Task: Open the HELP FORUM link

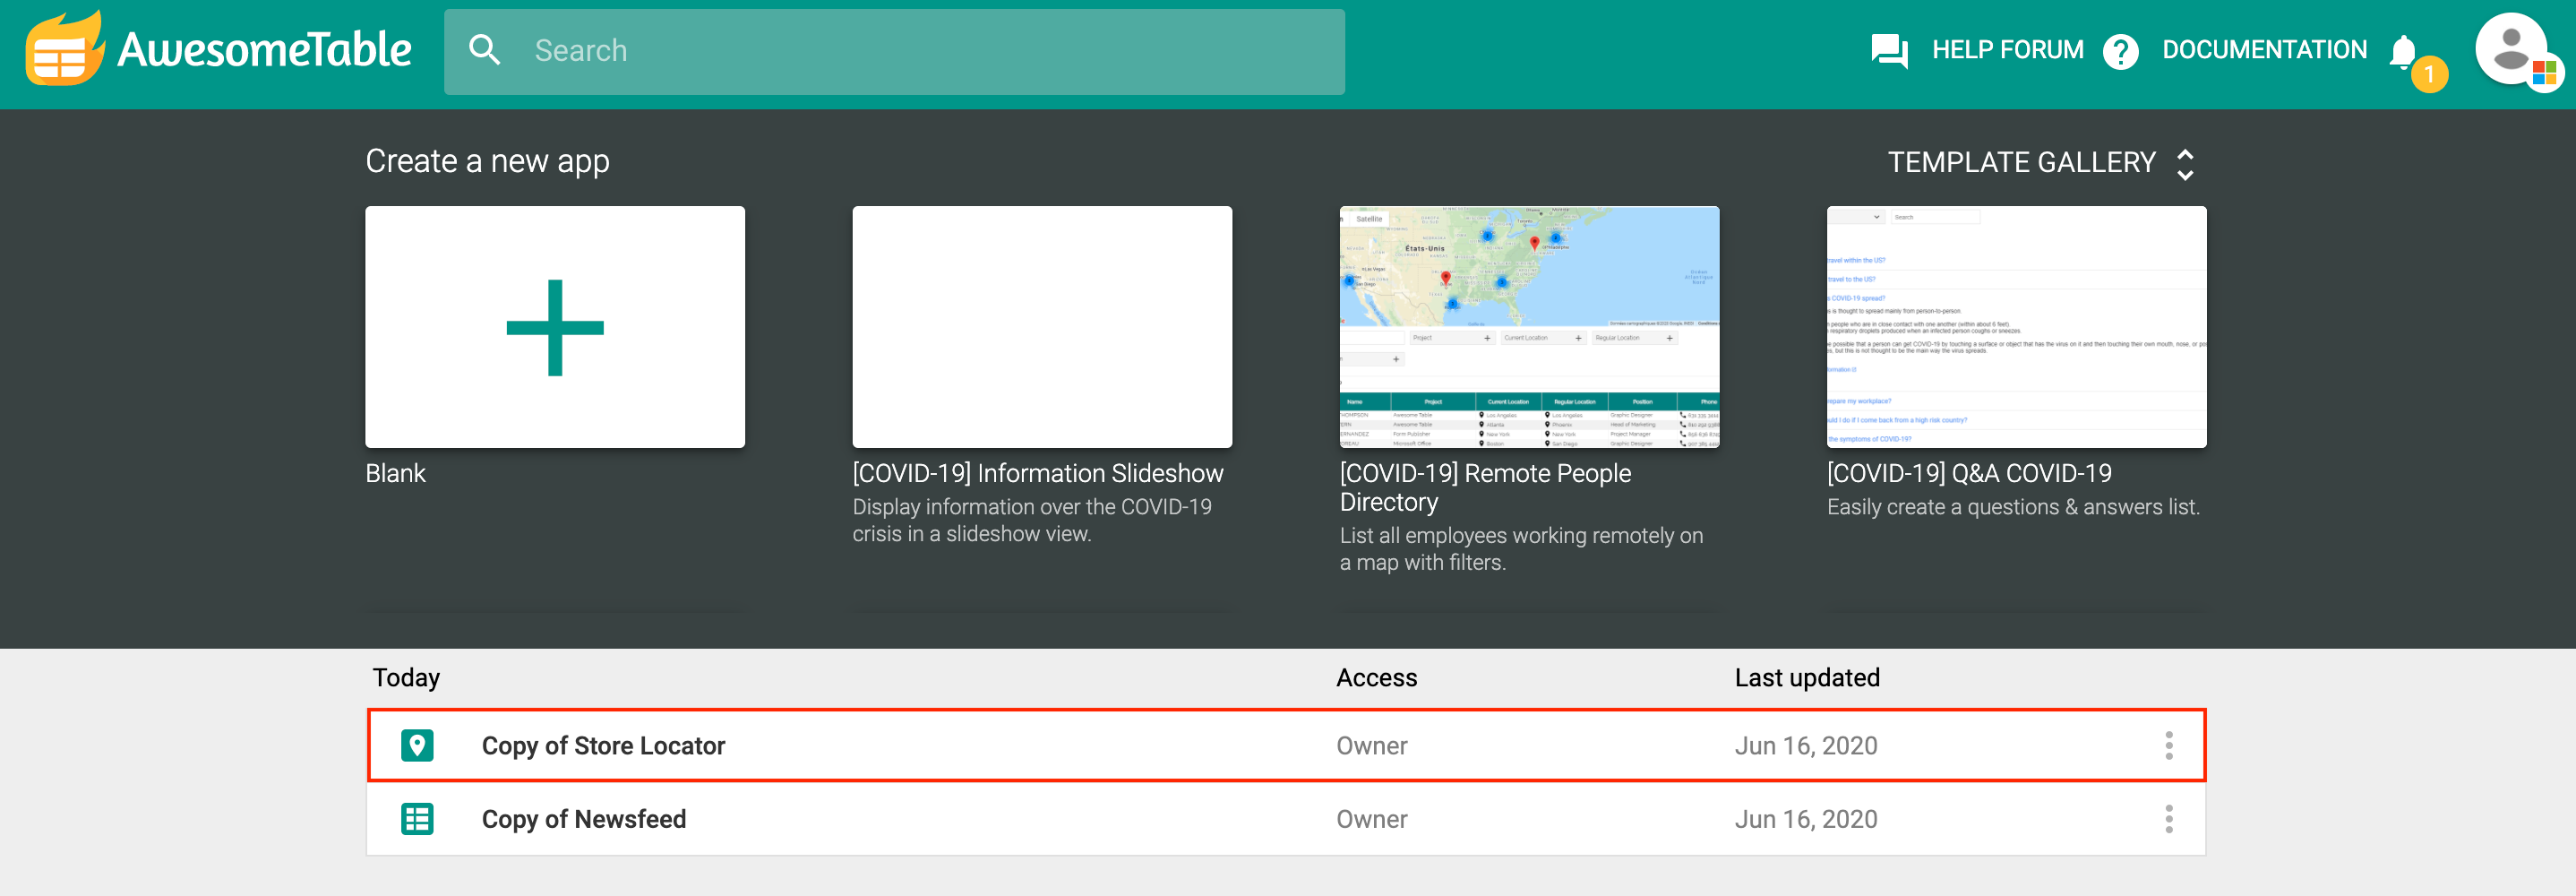Action: [2007, 50]
